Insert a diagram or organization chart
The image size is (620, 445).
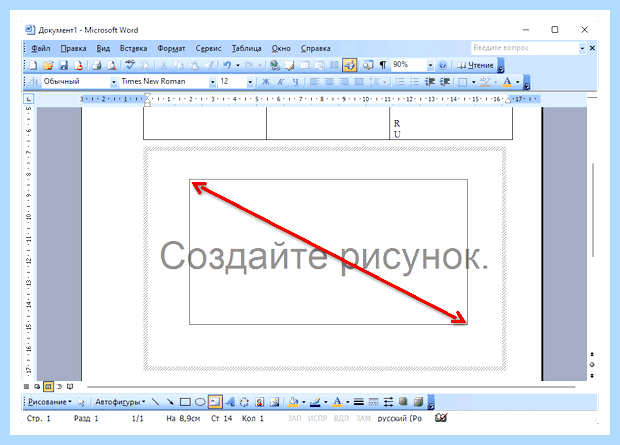pos(244,402)
